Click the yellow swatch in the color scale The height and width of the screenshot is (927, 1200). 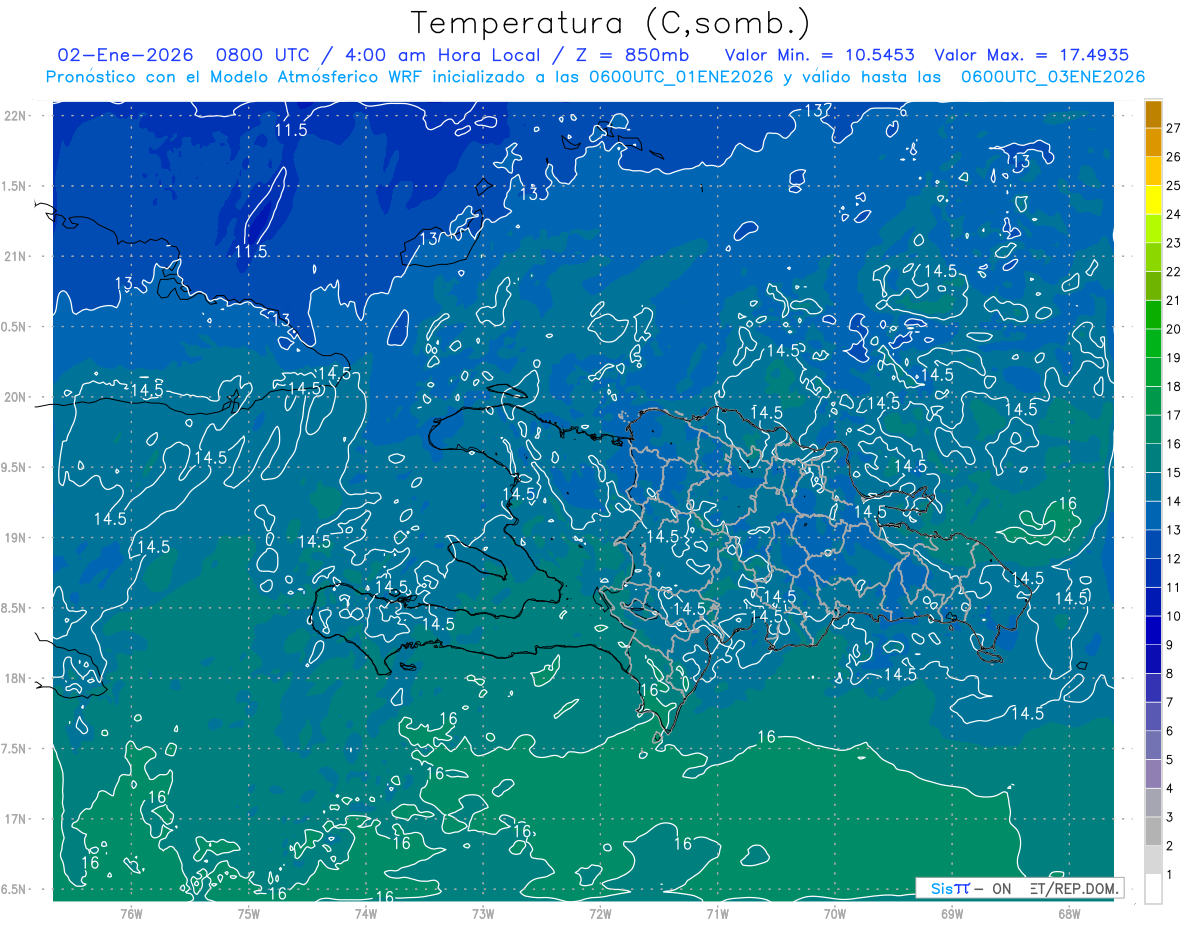(1153, 201)
